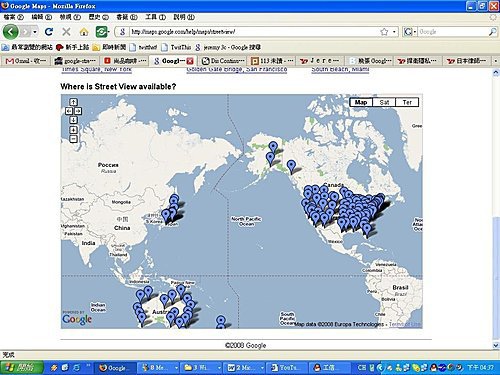Pan the map down with arrow button
500x375 pixels.
pos(73,120)
